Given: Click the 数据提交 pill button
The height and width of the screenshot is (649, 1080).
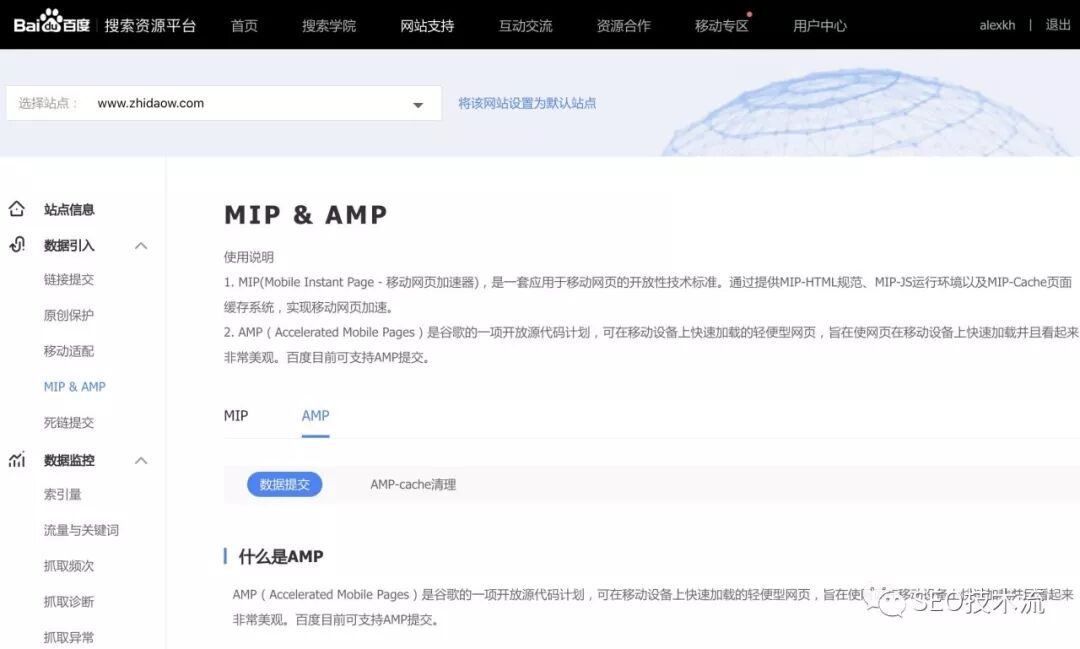Looking at the screenshot, I should [285, 485].
